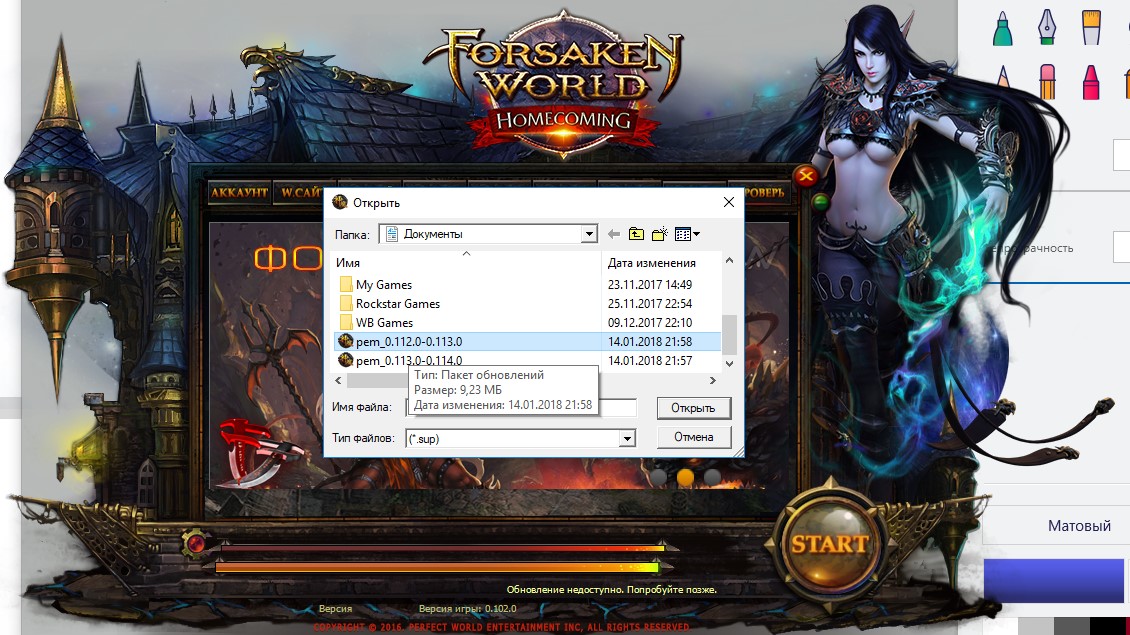The width and height of the screenshot is (1130, 635).
Task: Click the lower yellow progress bar
Action: coord(437,568)
